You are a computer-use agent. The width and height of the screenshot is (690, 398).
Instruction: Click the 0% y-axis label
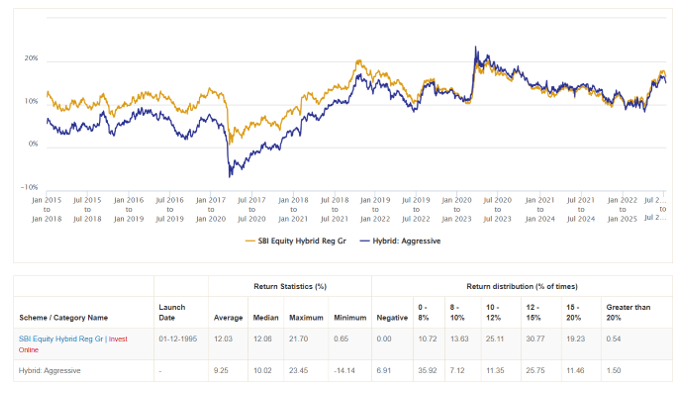[x=33, y=144]
